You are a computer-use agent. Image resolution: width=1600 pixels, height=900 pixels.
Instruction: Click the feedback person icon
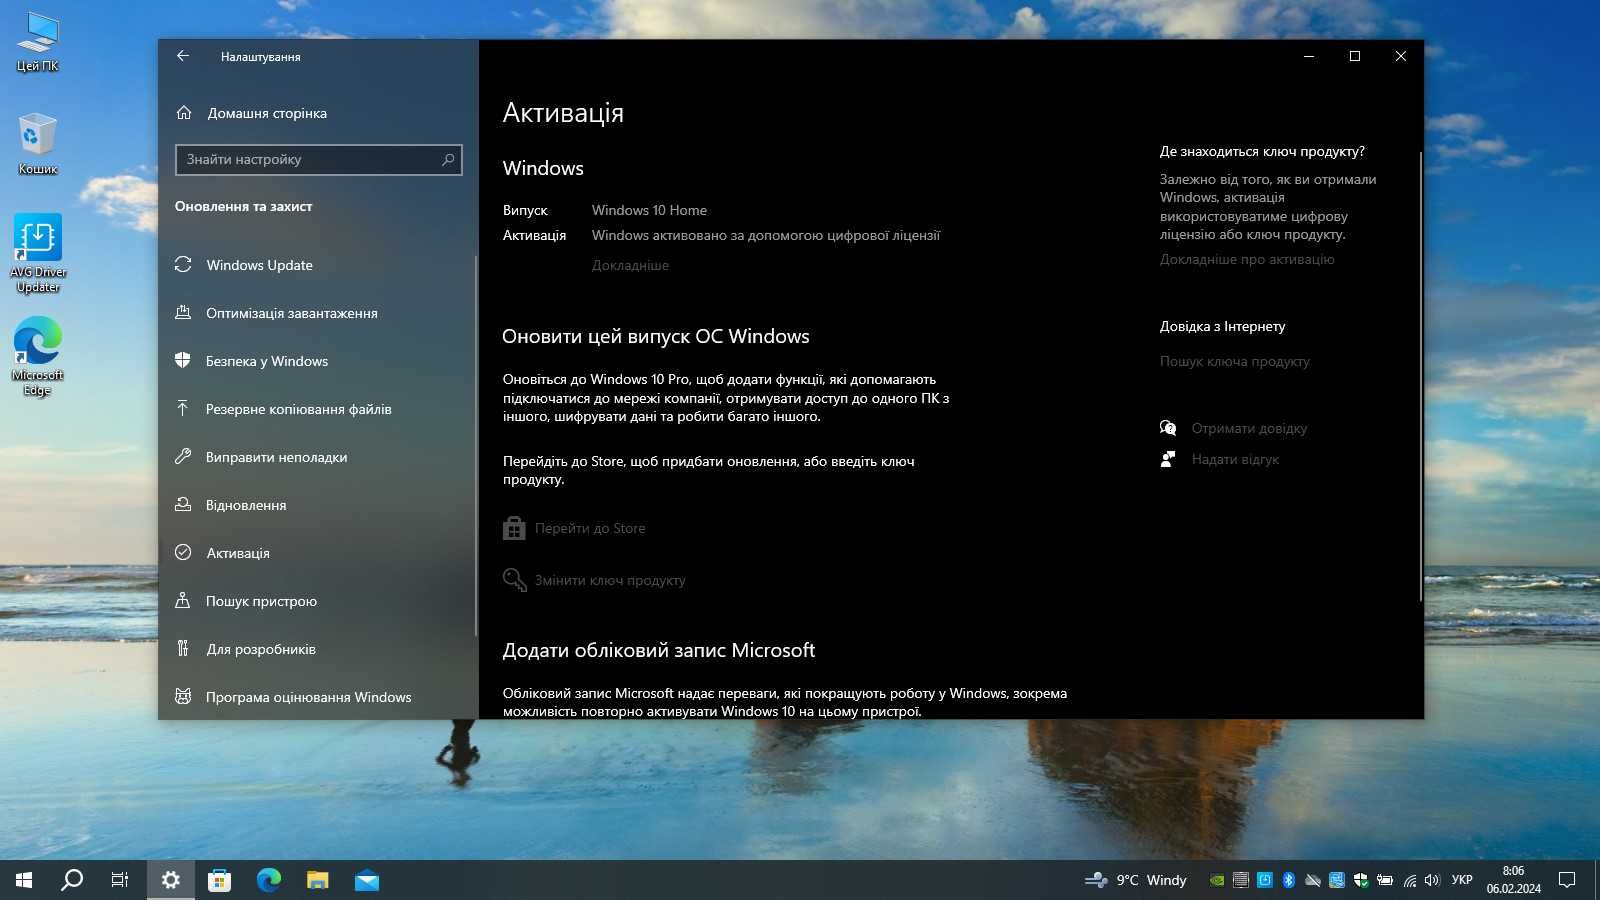point(1168,459)
